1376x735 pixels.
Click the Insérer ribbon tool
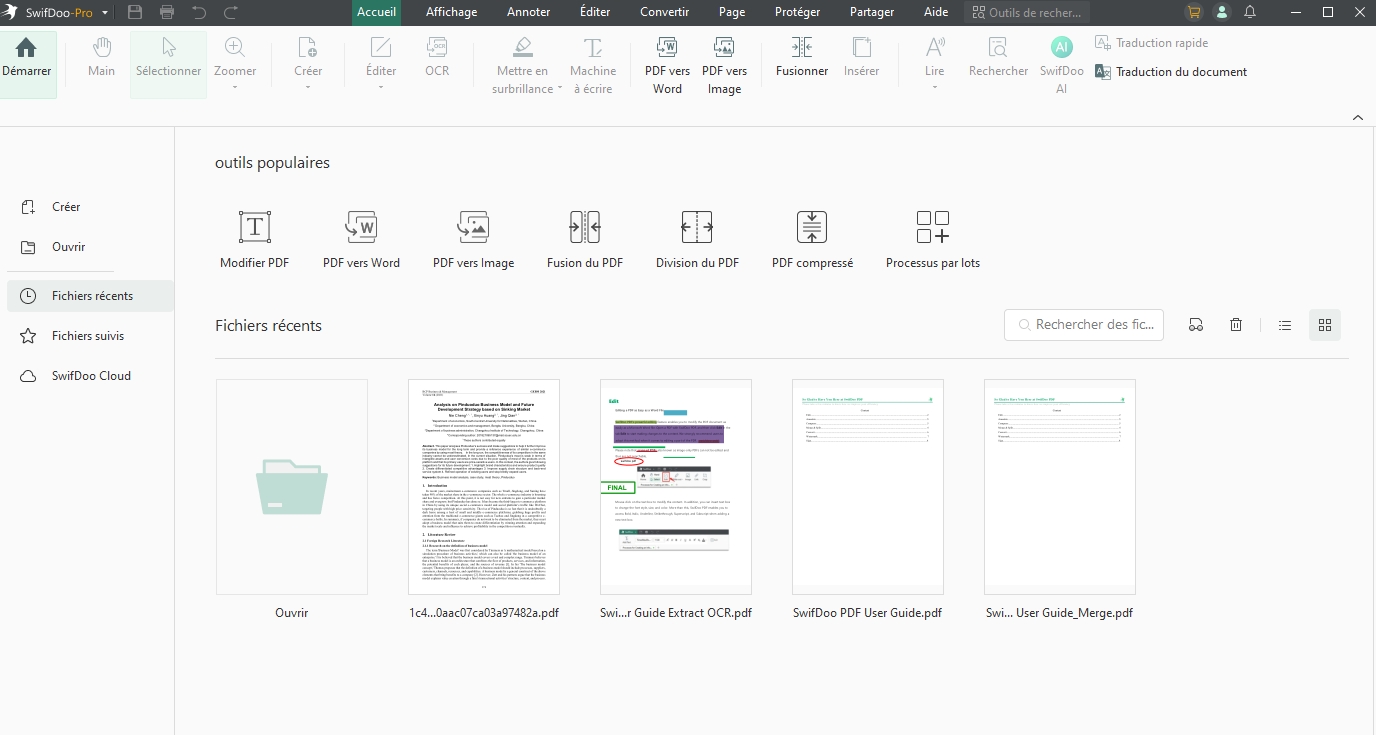click(861, 58)
